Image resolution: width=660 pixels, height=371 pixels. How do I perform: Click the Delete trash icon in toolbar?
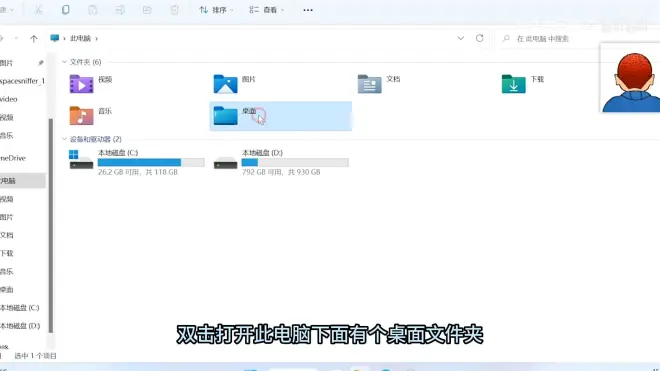click(x=174, y=10)
